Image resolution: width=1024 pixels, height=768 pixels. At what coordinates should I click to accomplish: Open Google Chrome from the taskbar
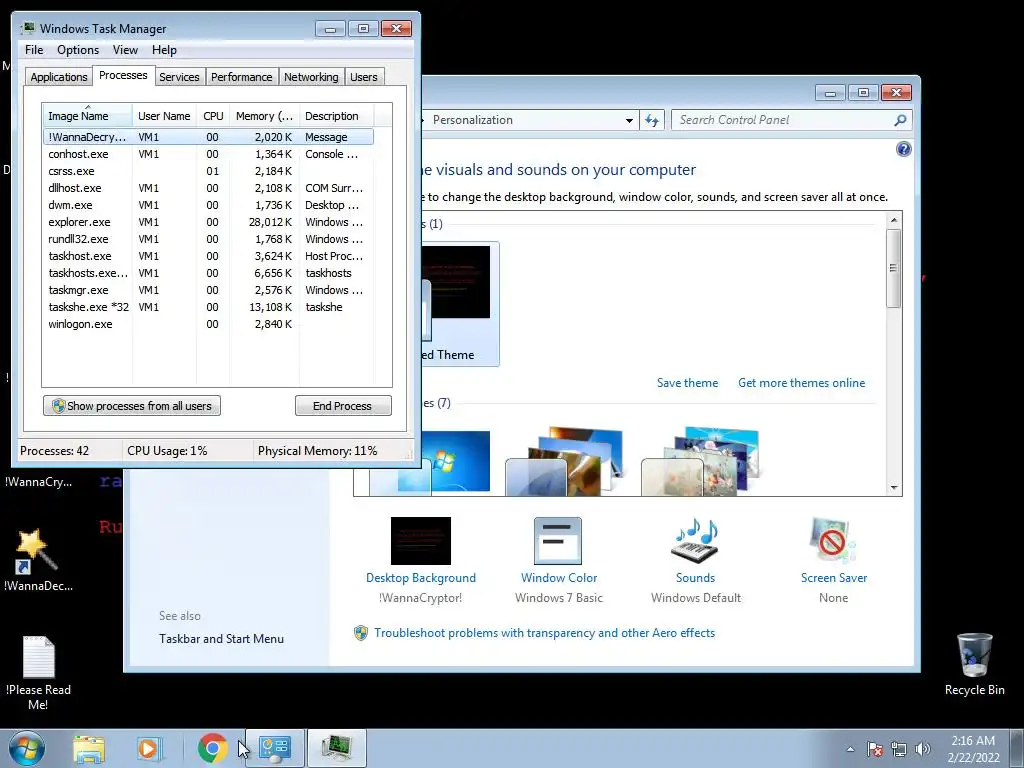pyautogui.click(x=212, y=748)
